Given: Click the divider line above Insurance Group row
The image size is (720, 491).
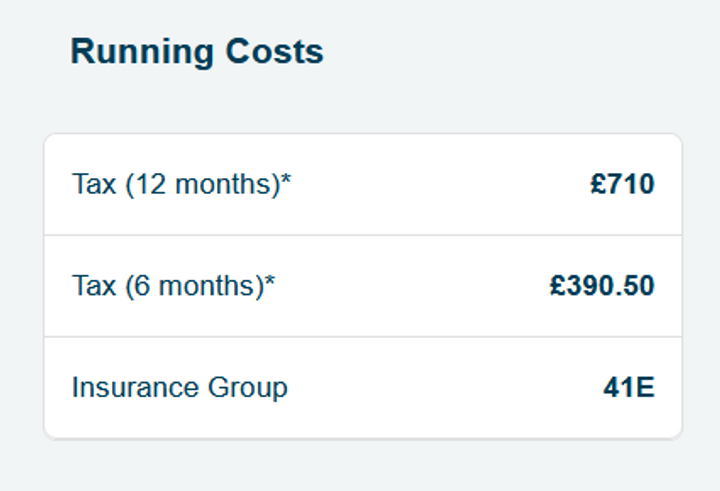Looking at the screenshot, I should (x=363, y=337).
